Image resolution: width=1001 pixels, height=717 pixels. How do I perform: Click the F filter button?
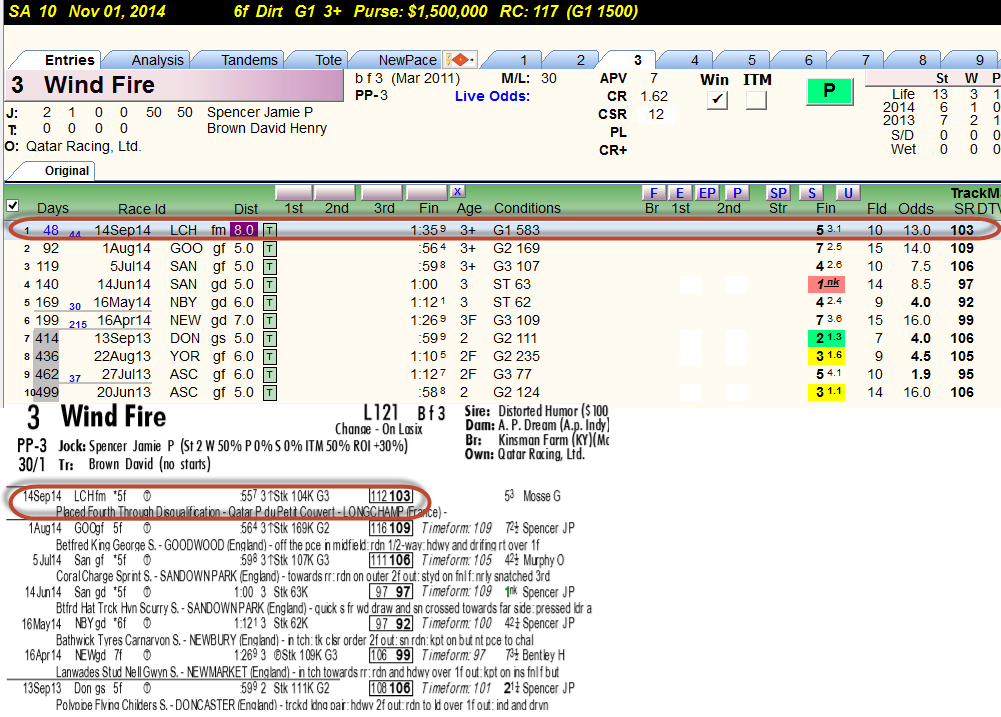point(653,193)
